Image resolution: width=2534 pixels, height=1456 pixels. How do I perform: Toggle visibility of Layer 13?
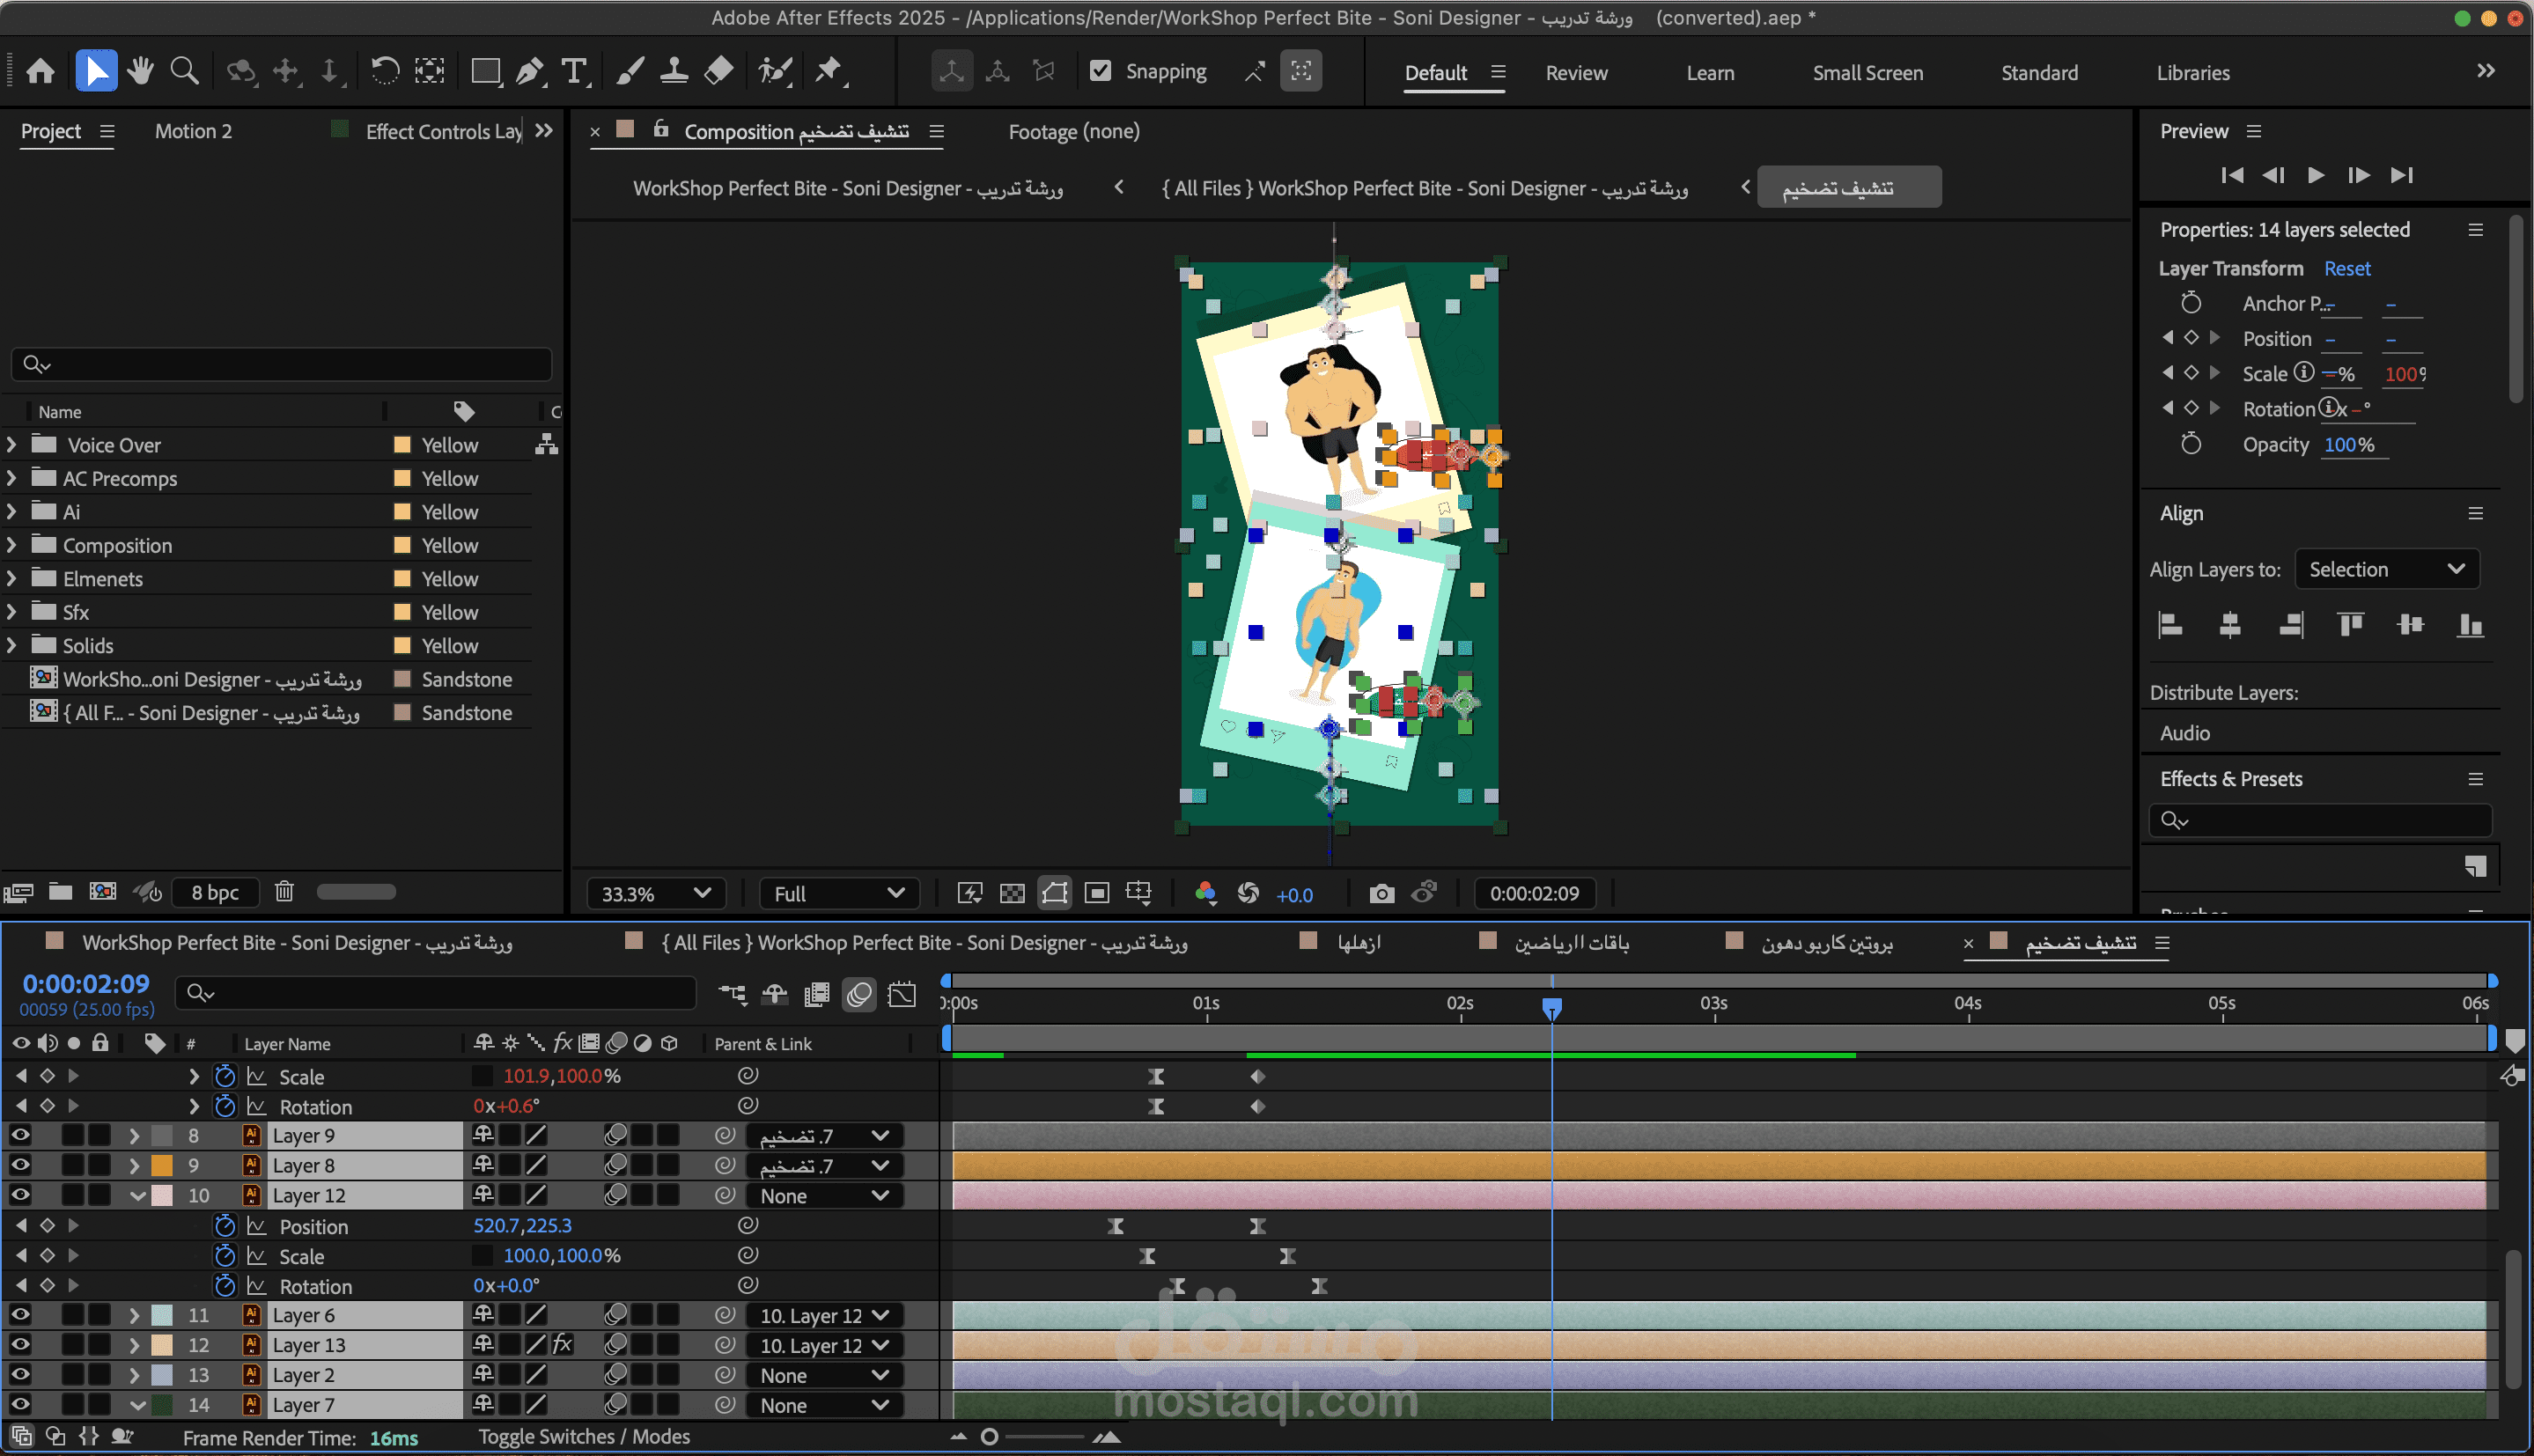20,1345
